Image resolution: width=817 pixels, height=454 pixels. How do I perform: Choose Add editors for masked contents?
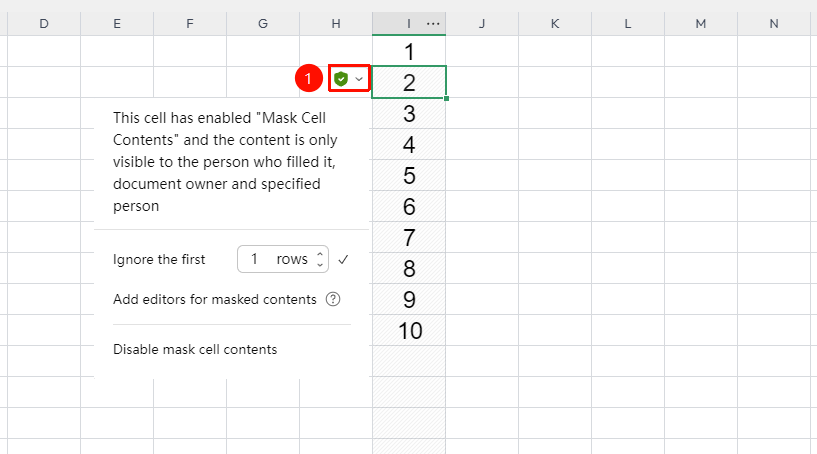[x=215, y=299]
